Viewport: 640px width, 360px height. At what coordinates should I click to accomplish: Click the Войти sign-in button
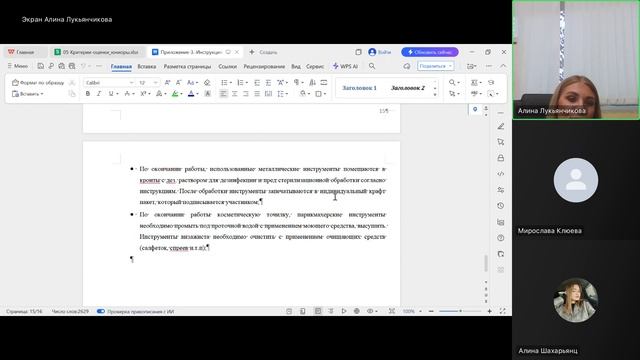coord(380,52)
